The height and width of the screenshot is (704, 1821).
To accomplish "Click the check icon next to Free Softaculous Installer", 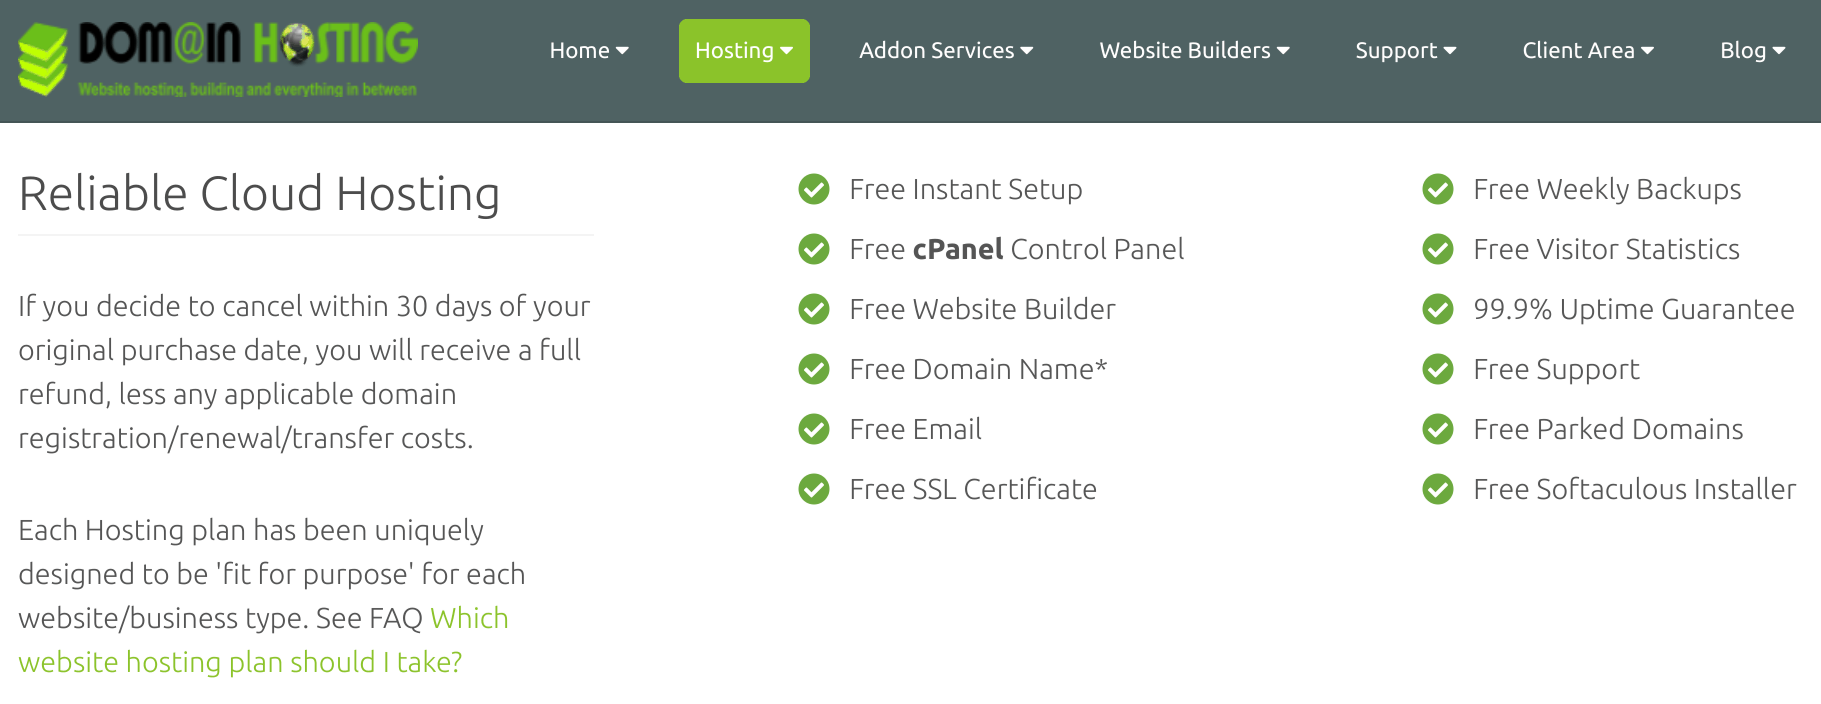I will (x=1438, y=489).
